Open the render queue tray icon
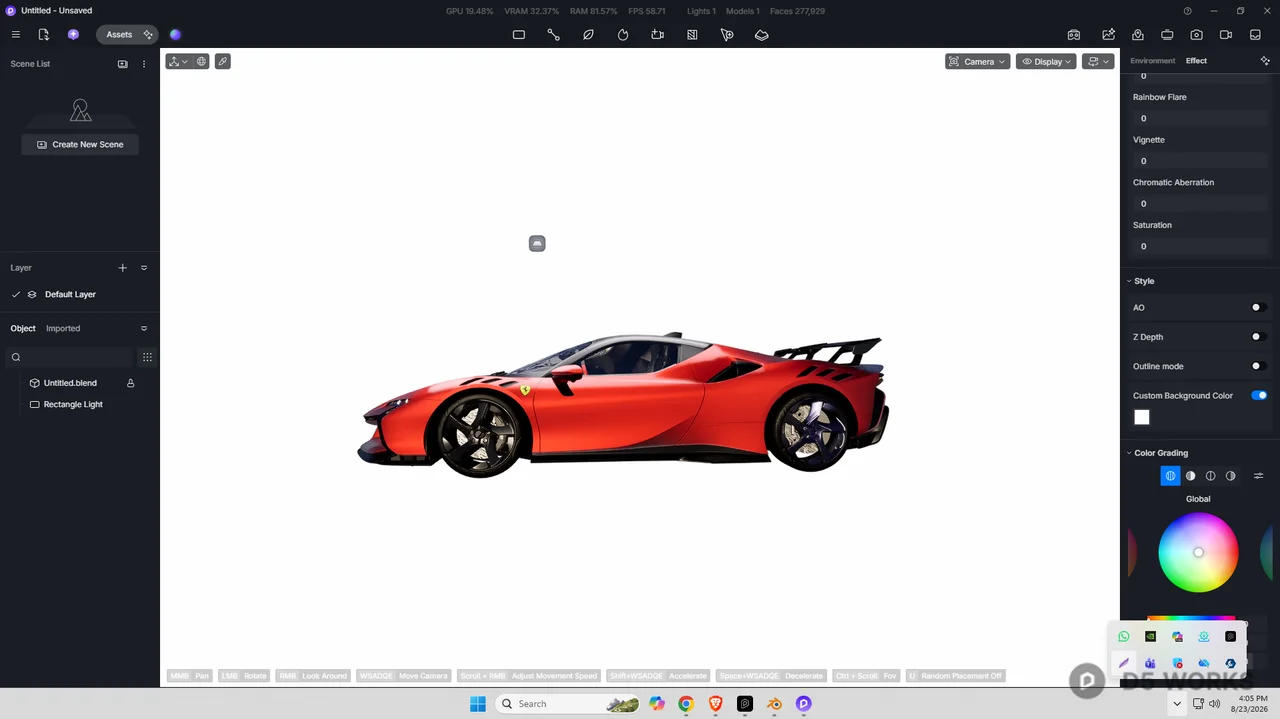 tap(1255, 34)
